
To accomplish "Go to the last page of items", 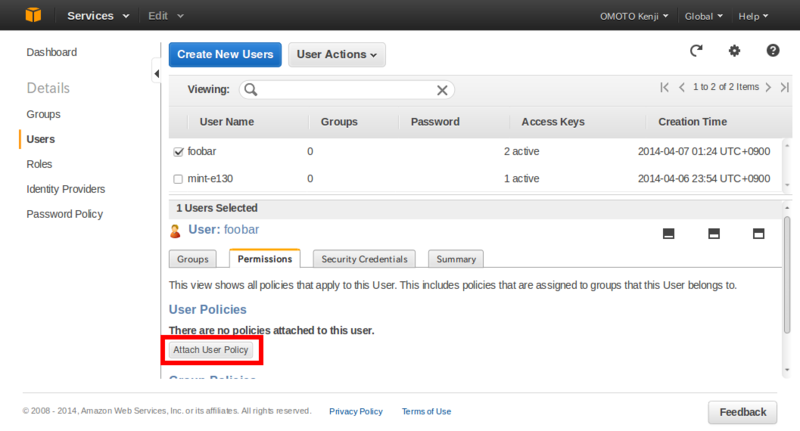I will coord(785,87).
